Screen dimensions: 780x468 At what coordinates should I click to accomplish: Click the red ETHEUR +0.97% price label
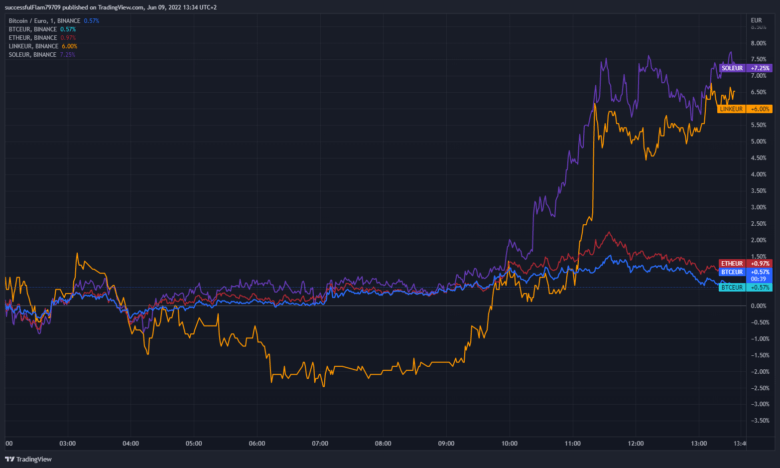coord(746,264)
